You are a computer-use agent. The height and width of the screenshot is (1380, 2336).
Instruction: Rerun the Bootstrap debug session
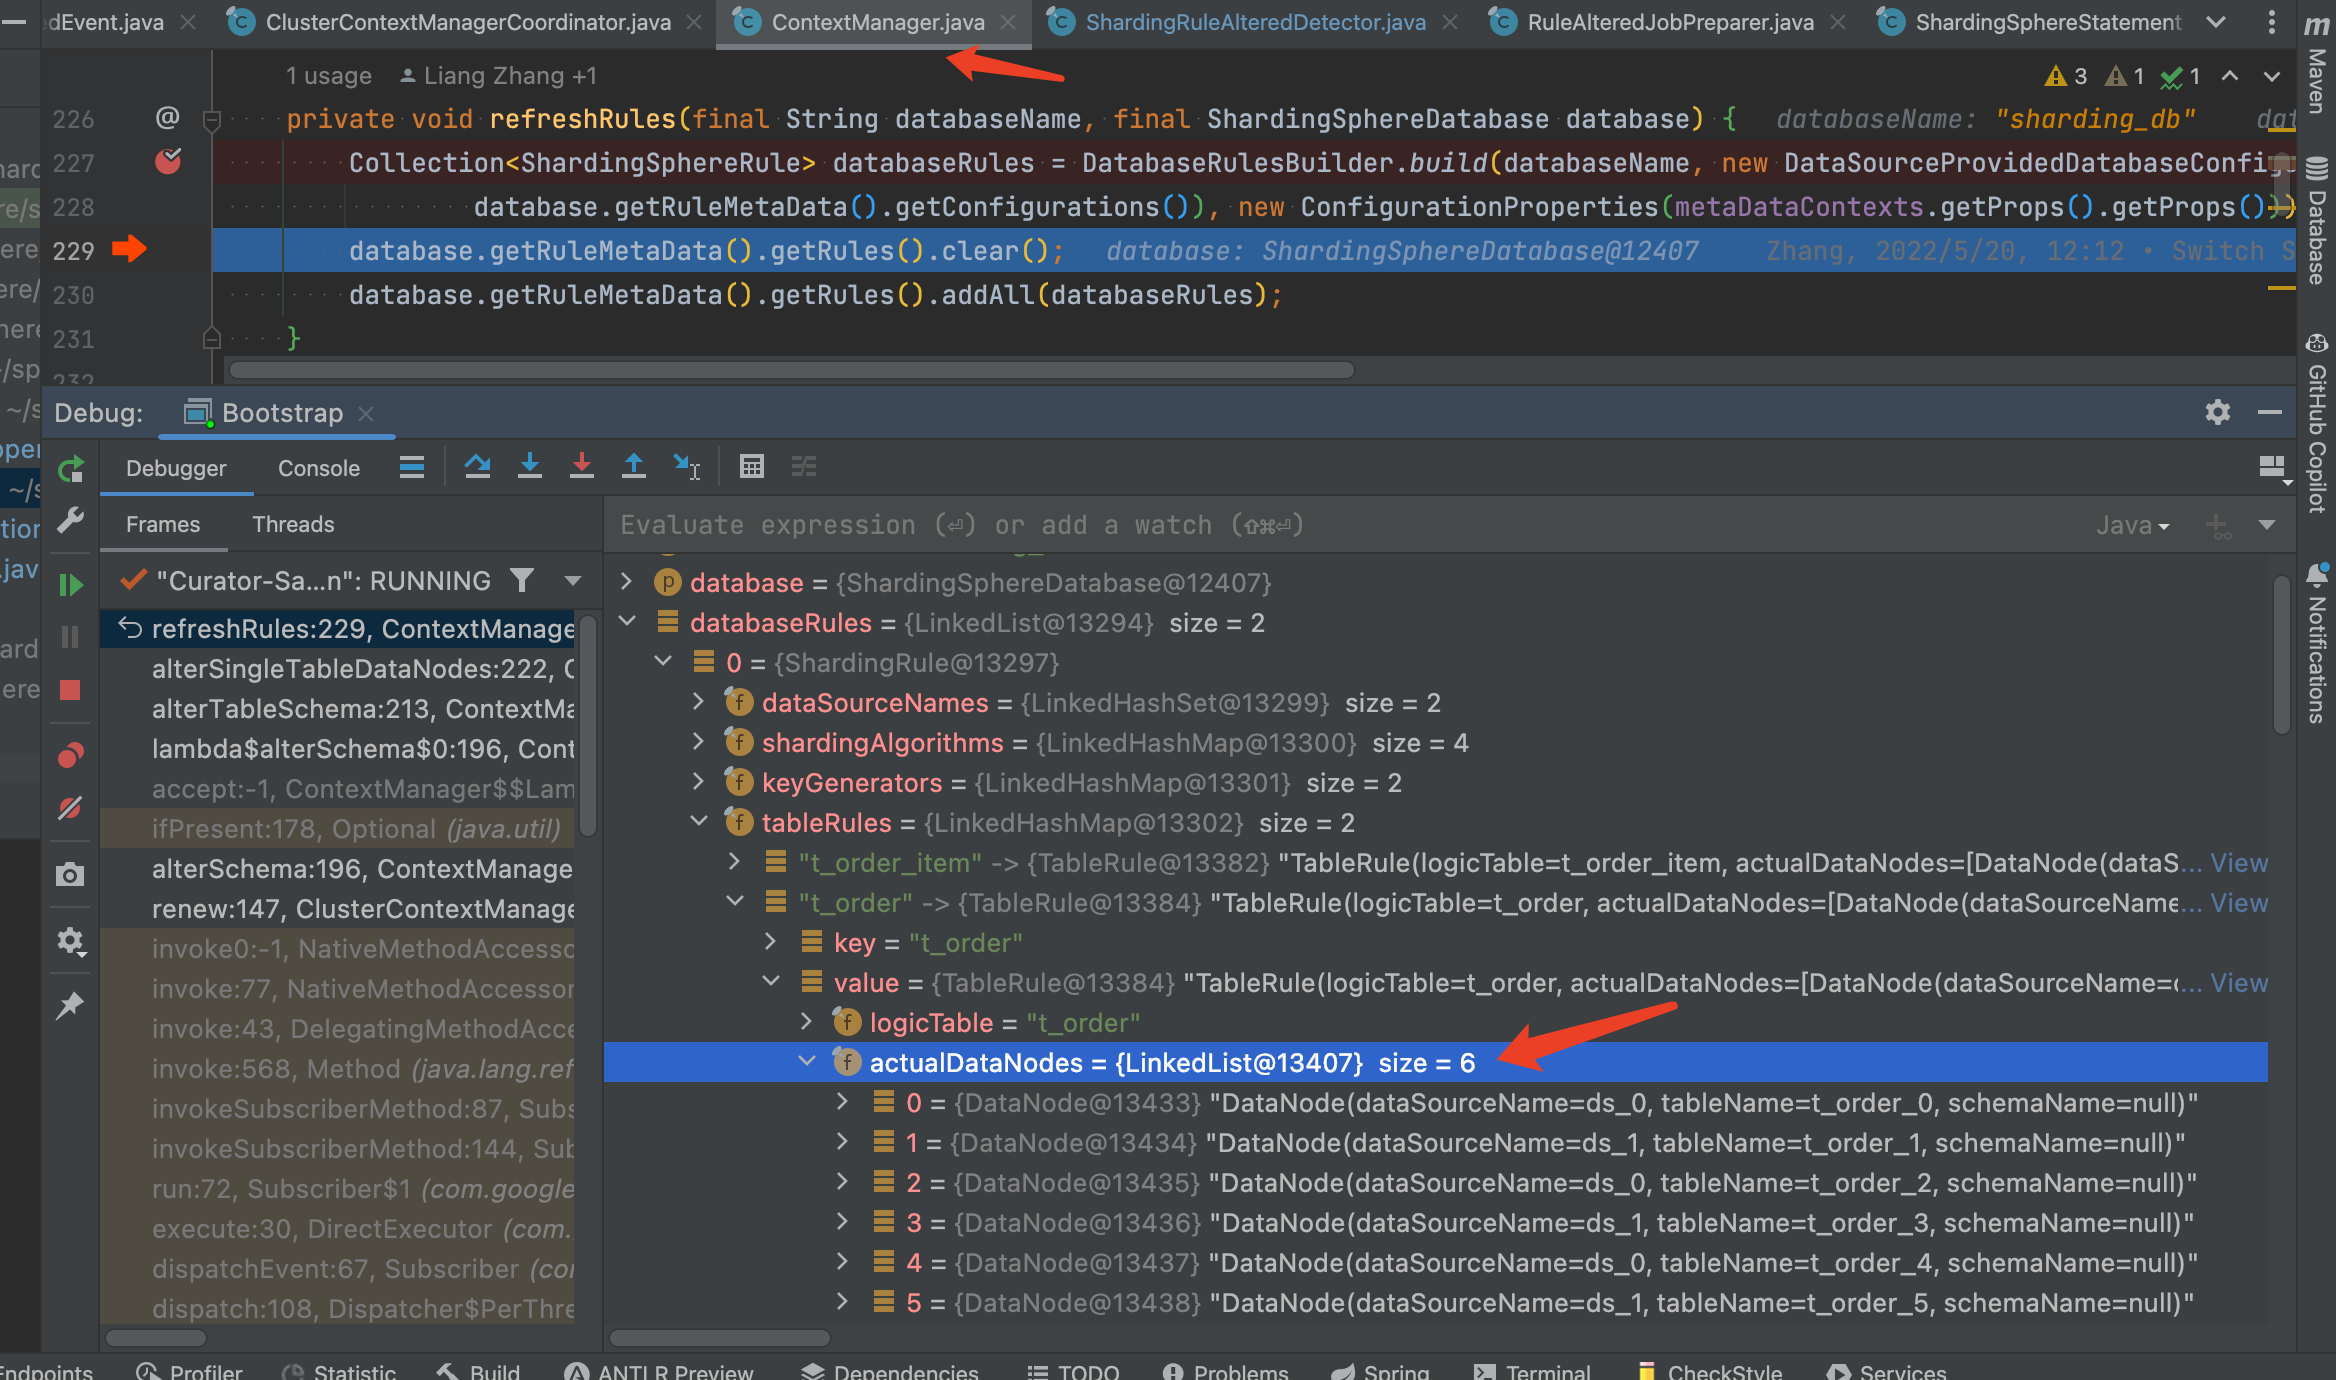point(70,468)
